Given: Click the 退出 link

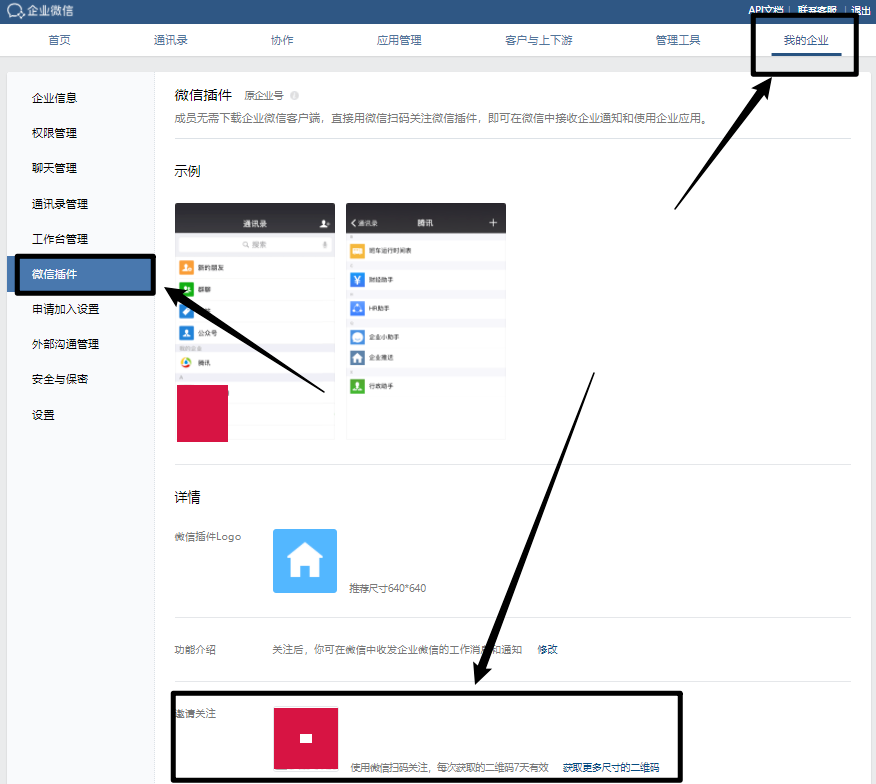Looking at the screenshot, I should (860, 10).
